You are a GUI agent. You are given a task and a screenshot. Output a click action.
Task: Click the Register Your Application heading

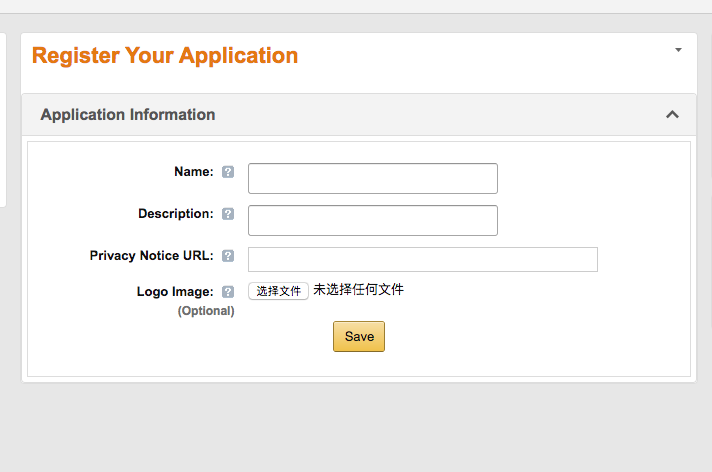click(x=165, y=55)
